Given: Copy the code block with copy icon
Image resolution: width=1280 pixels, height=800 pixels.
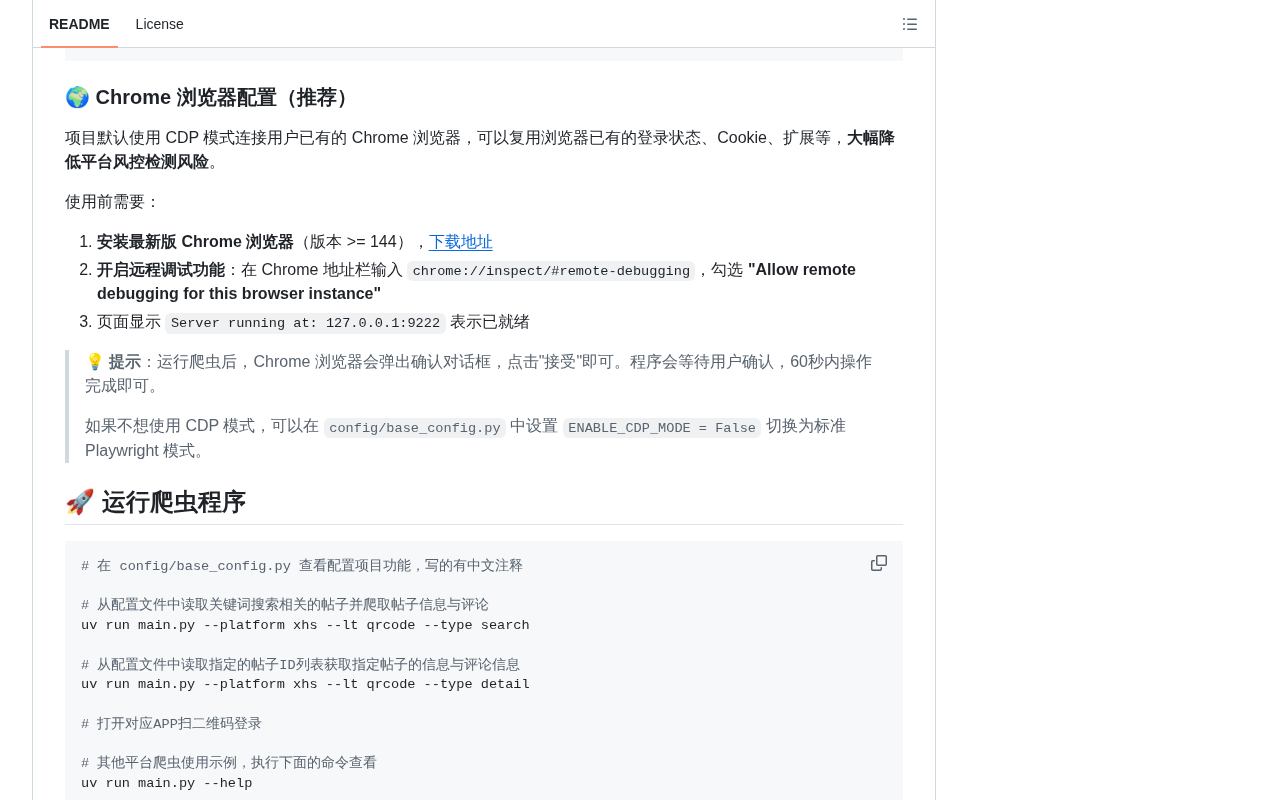Looking at the screenshot, I should tap(879, 563).
